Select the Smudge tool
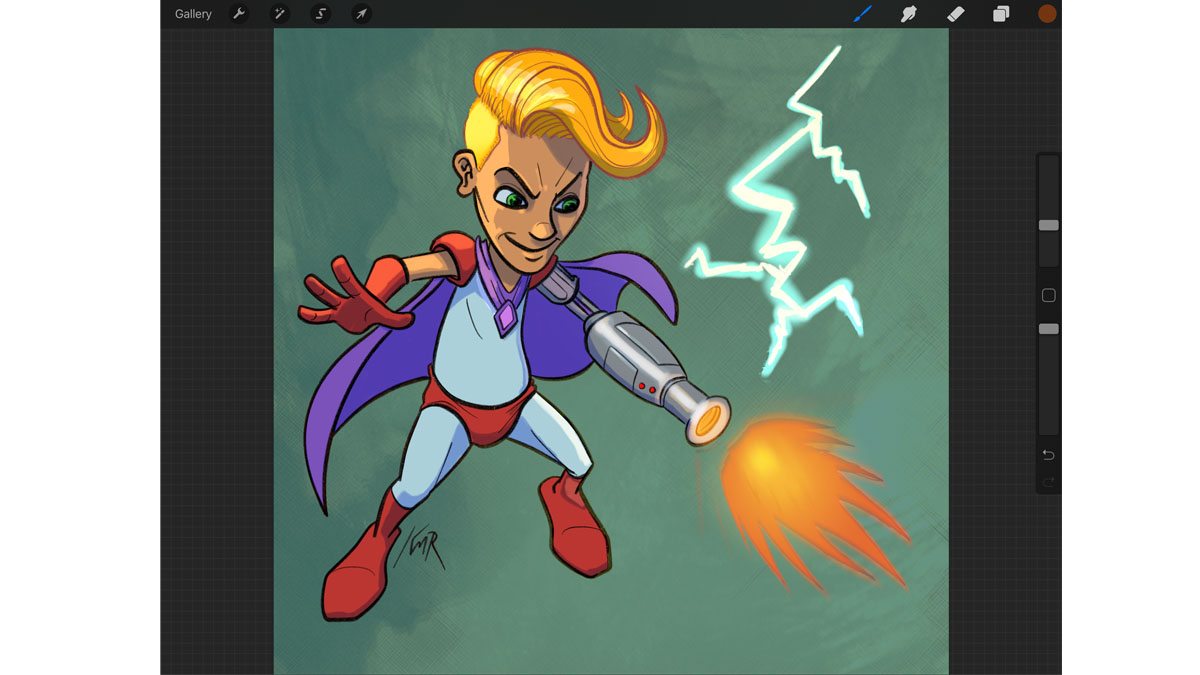The image size is (1200, 675). pos(909,14)
